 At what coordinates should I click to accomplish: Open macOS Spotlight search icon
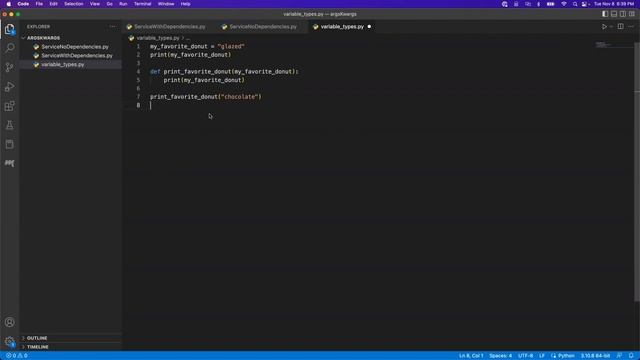point(575,4)
